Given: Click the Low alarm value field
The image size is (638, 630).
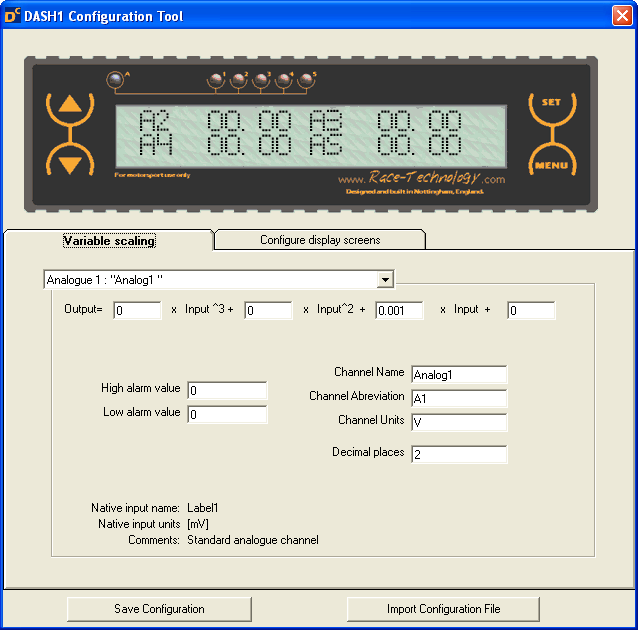Looking at the screenshot, I should [227, 414].
